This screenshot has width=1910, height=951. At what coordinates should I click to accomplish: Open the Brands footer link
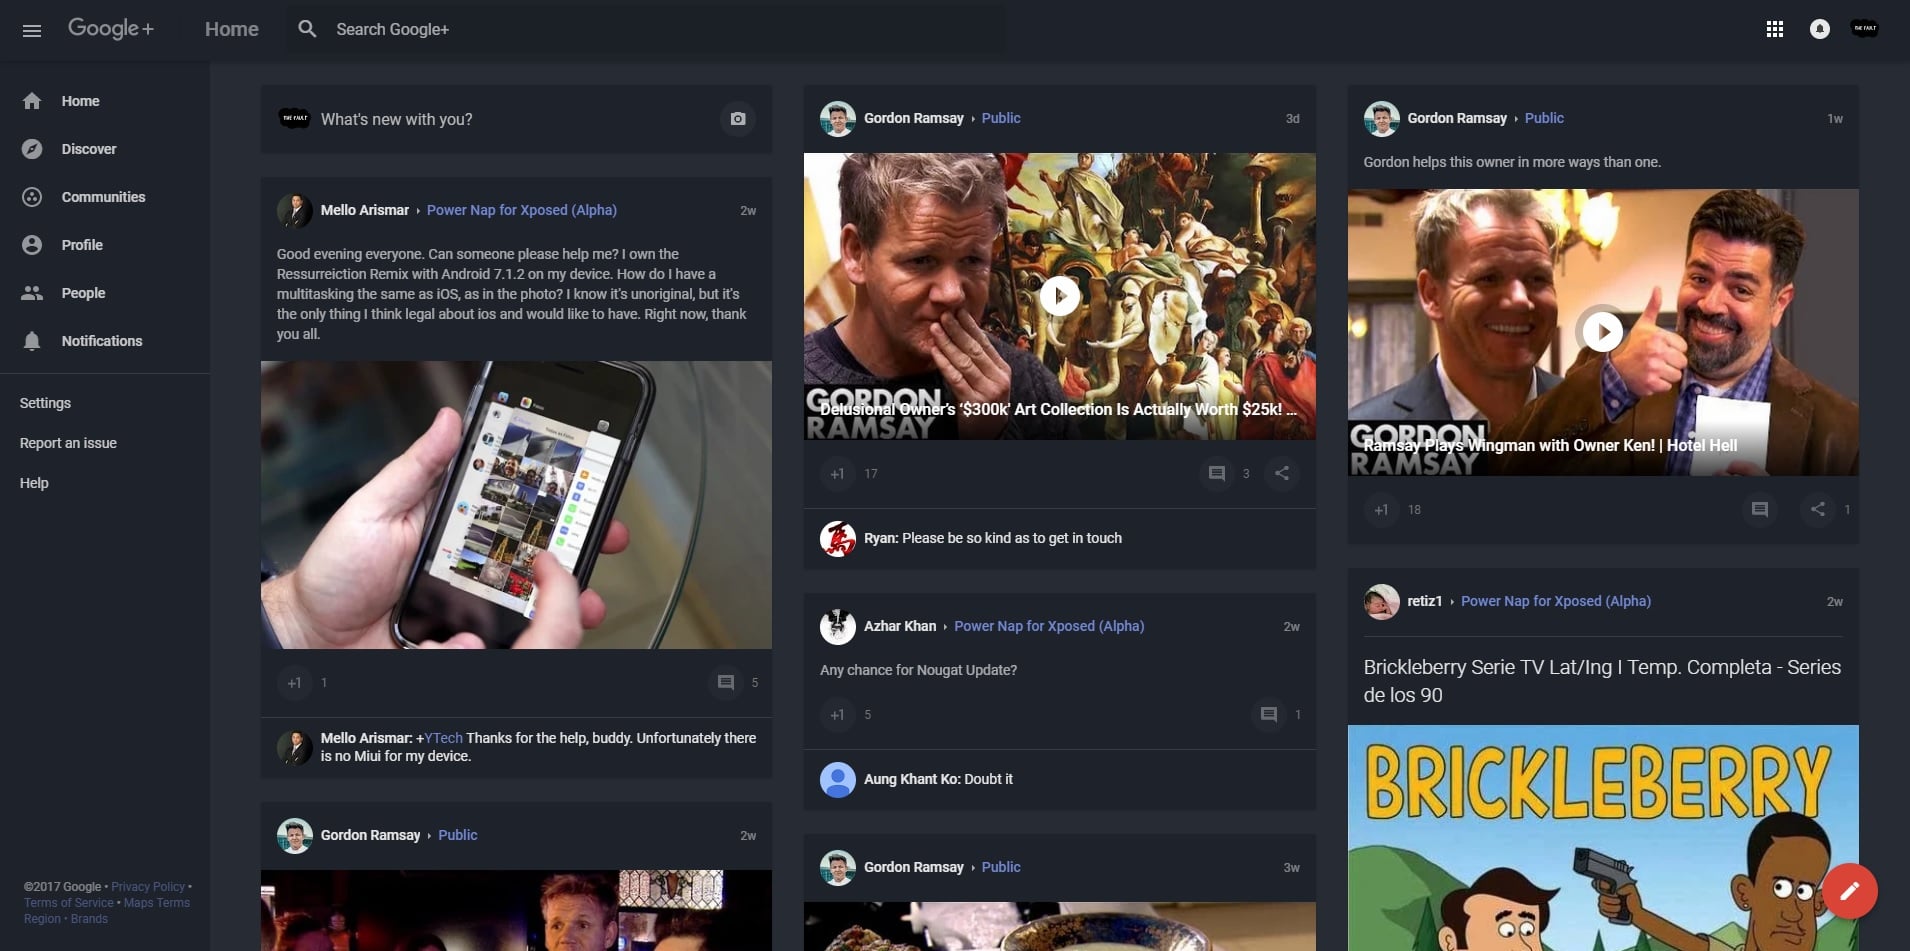[x=89, y=919]
